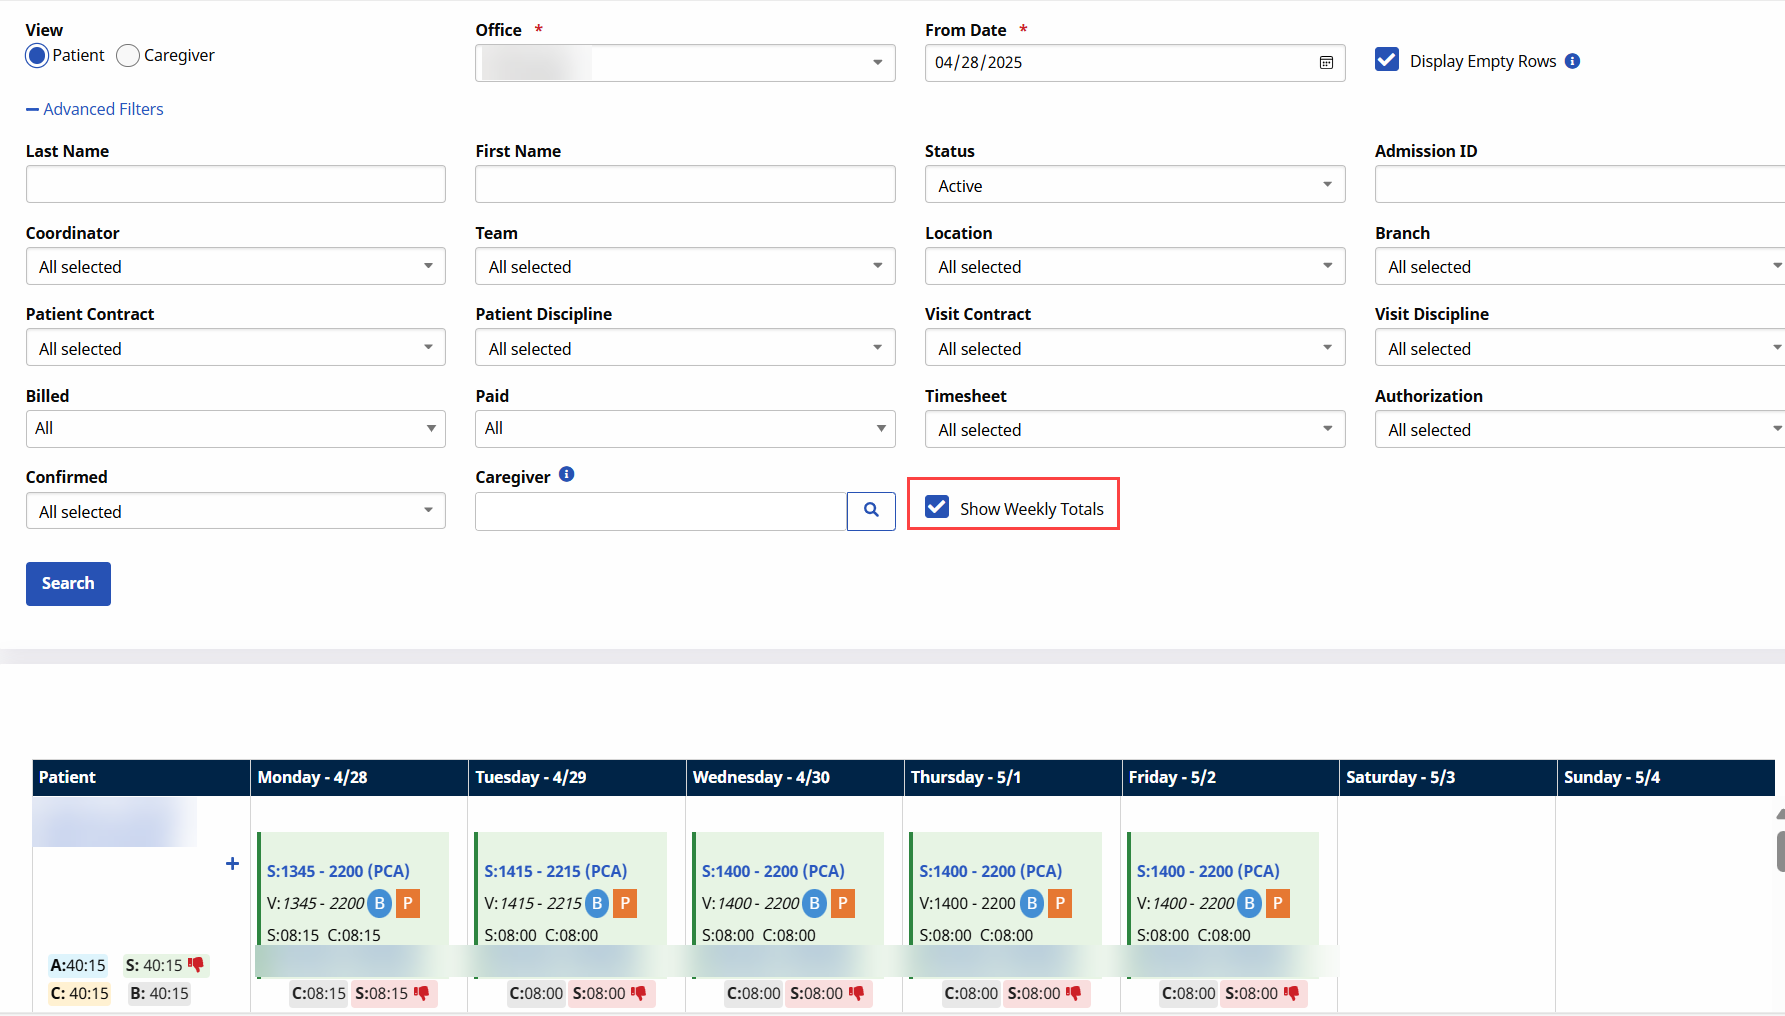Click the Caregiver search magnifier icon

(x=871, y=511)
